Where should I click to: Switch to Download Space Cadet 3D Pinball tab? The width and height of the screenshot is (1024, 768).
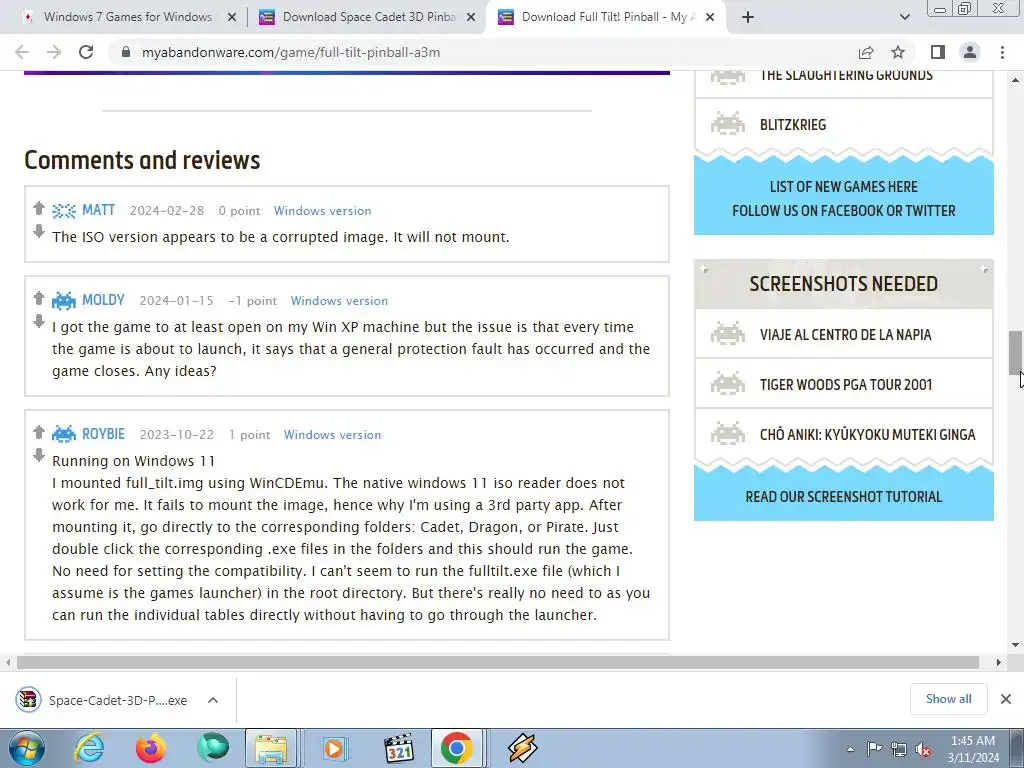(369, 17)
